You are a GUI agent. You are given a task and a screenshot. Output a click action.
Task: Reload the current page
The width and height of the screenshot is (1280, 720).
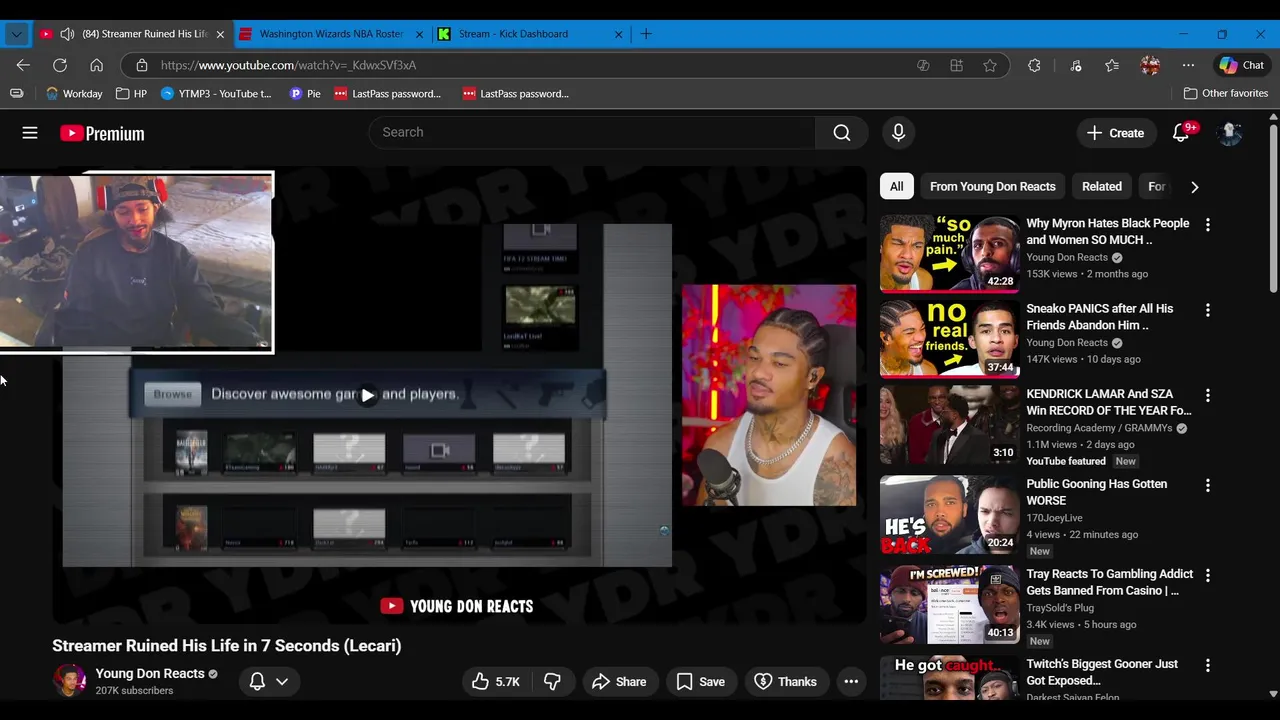click(60, 65)
